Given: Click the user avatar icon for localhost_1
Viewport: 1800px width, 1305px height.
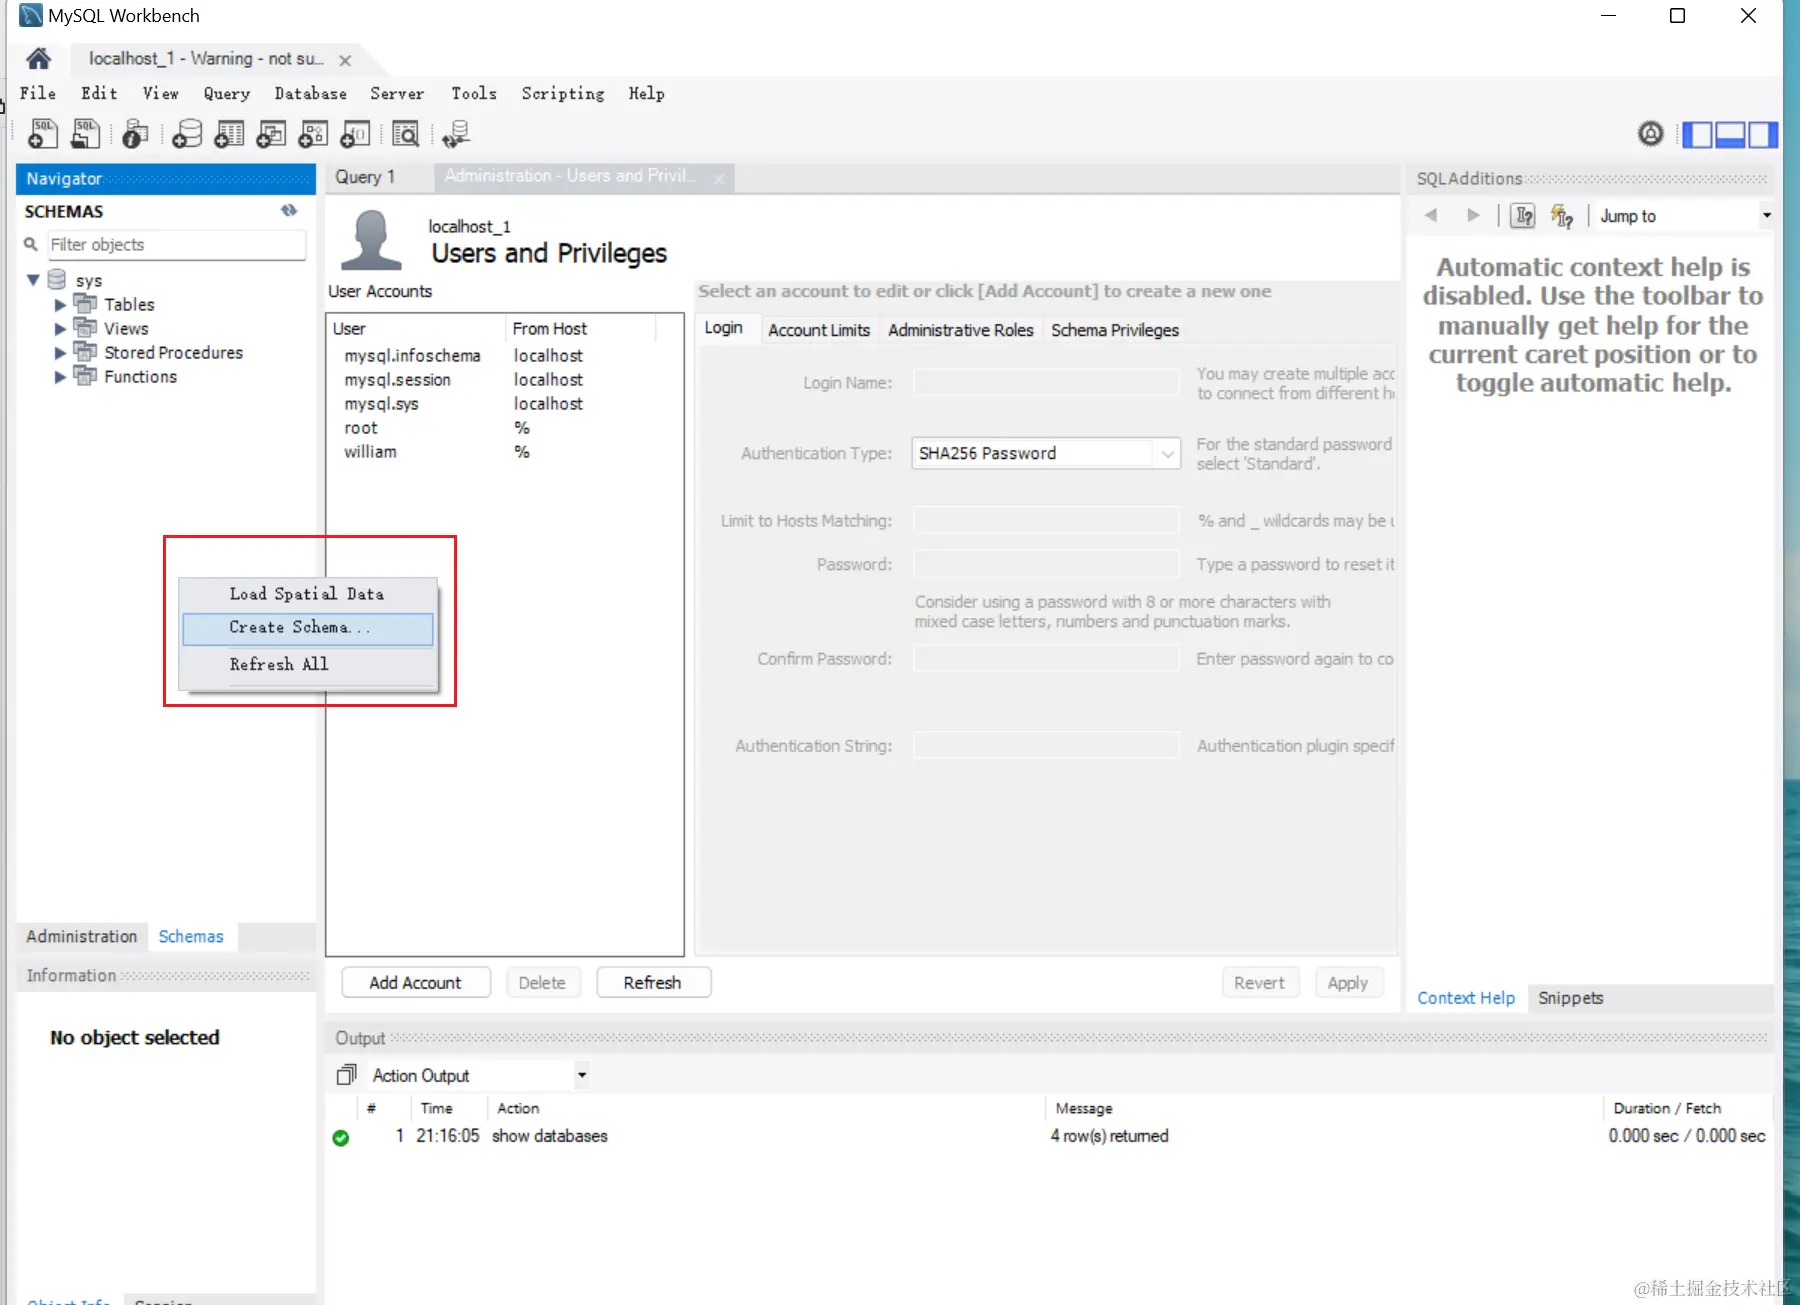Looking at the screenshot, I should point(371,240).
